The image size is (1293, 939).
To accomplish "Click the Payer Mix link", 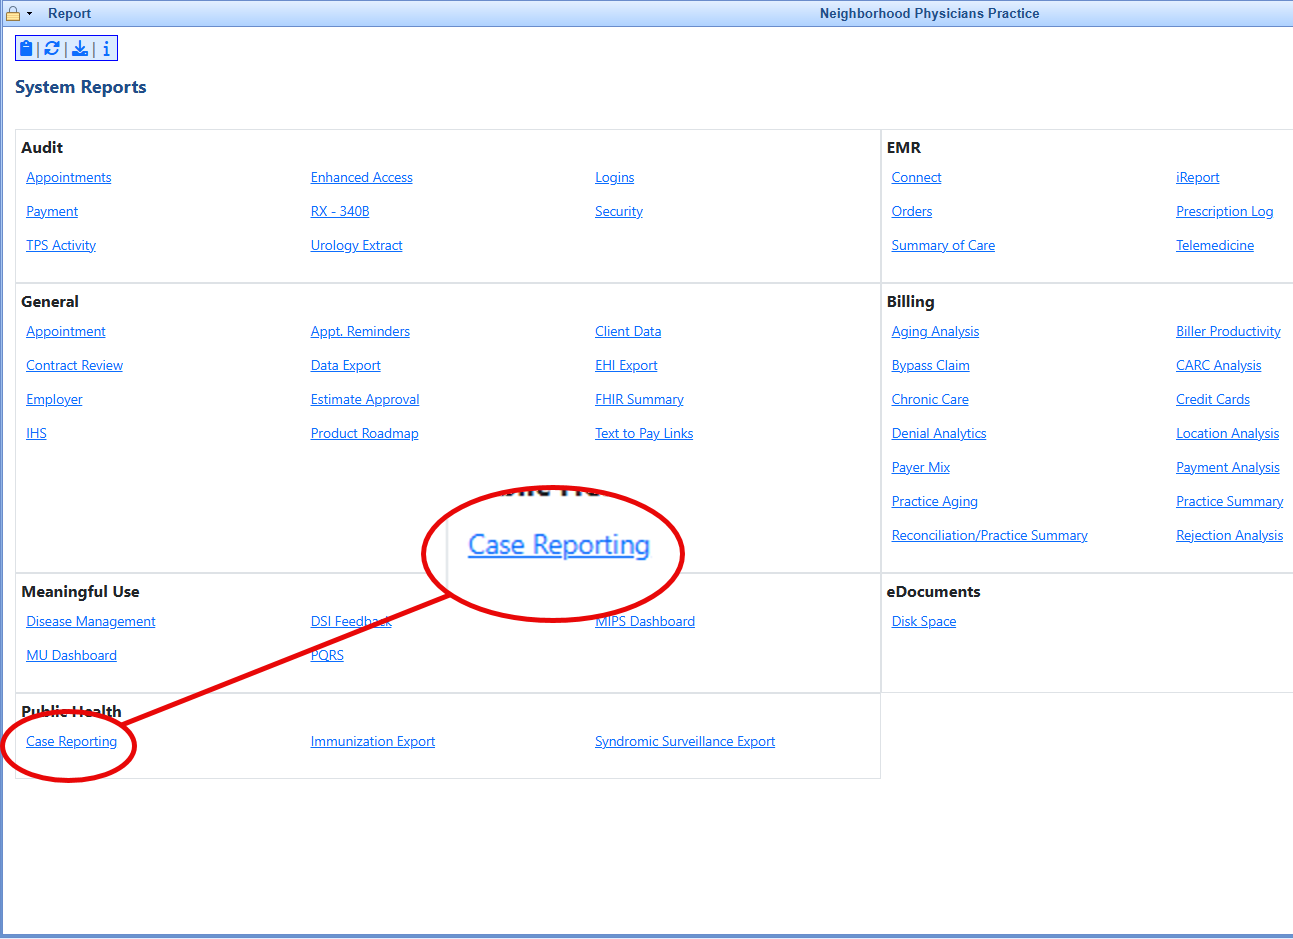I will tap(921, 468).
